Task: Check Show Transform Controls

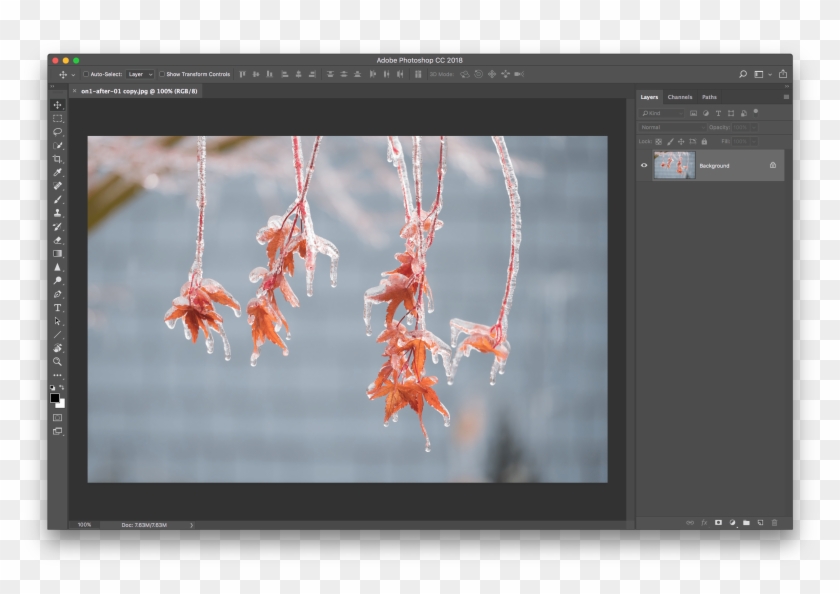Action: [160, 73]
